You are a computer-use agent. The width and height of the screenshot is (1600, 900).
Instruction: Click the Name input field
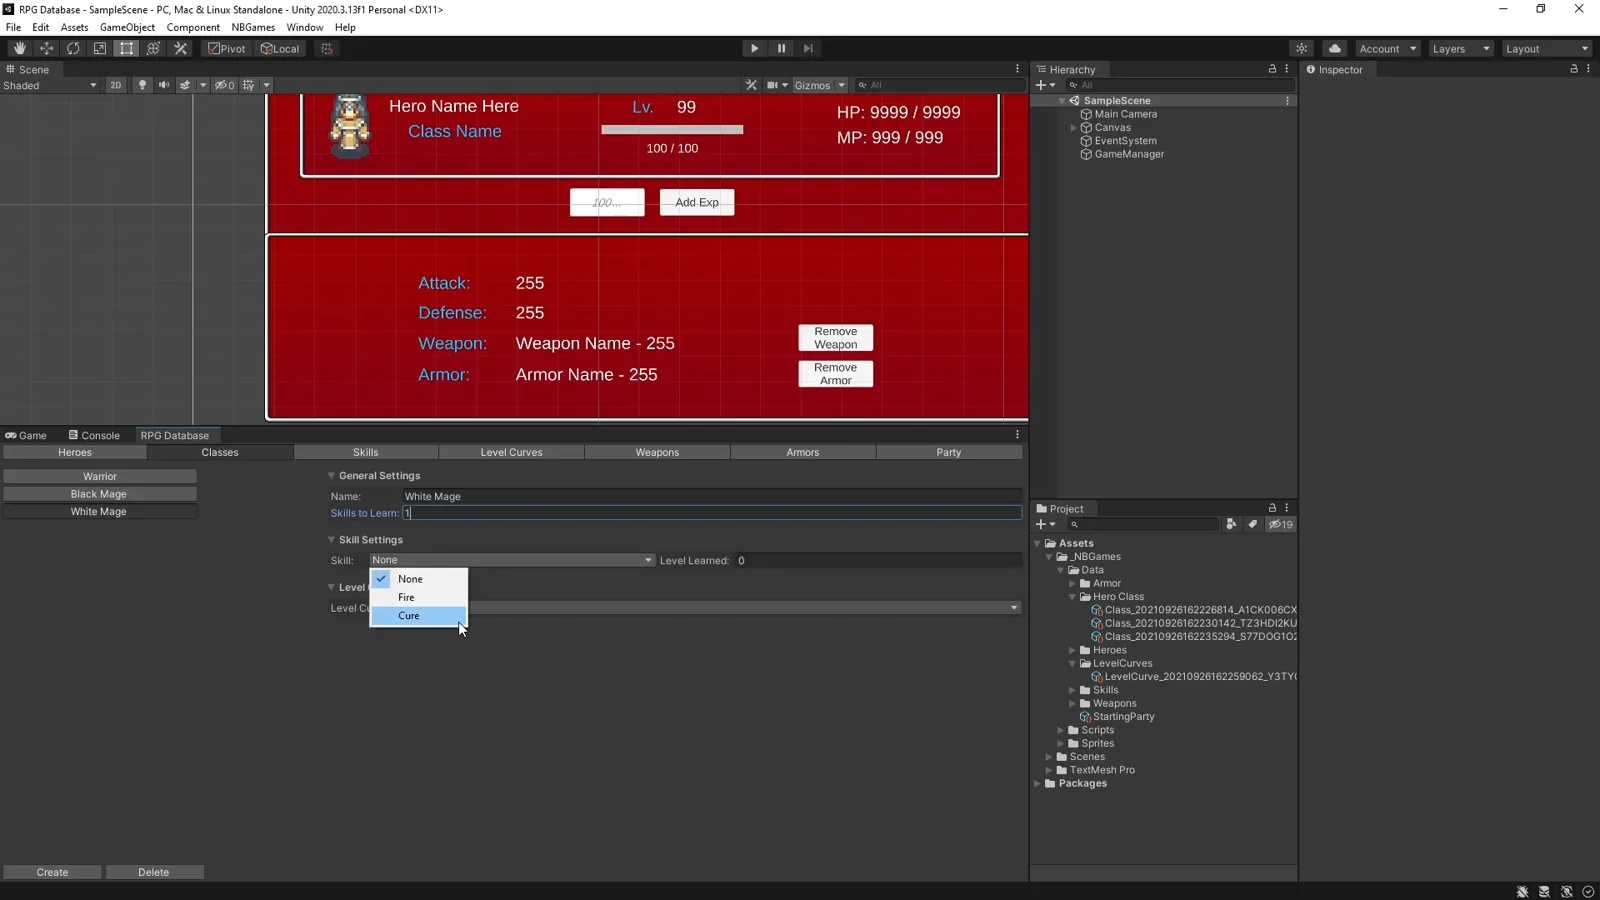(x=712, y=496)
